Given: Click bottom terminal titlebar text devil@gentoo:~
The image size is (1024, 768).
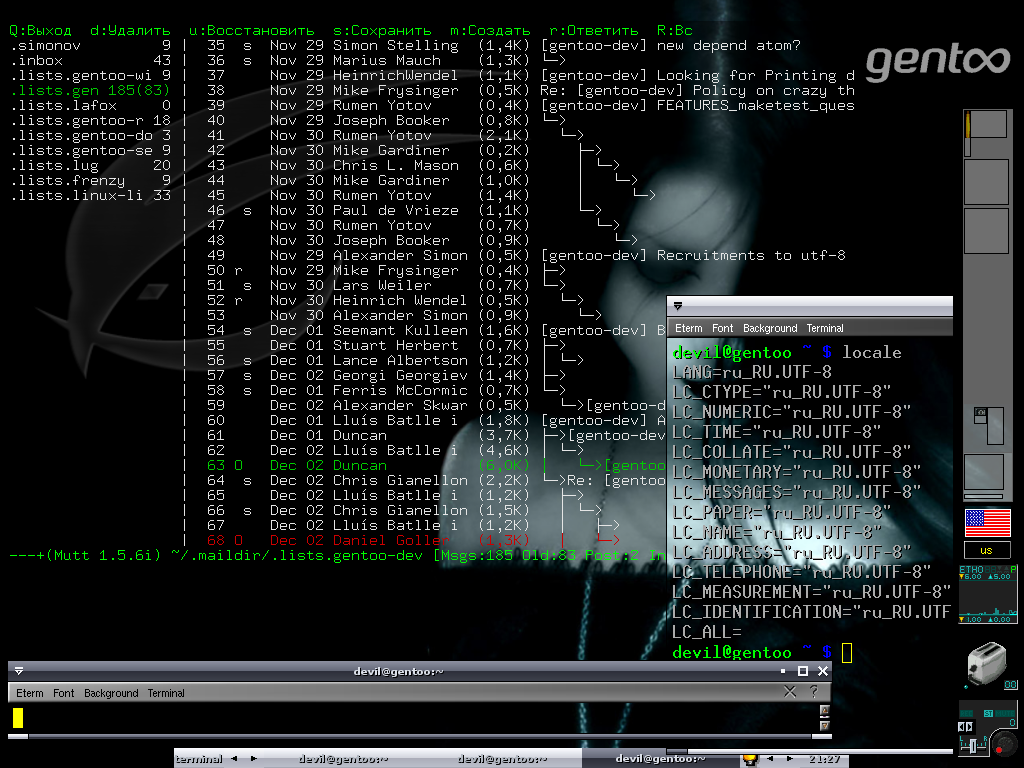Looking at the screenshot, I should [398, 671].
